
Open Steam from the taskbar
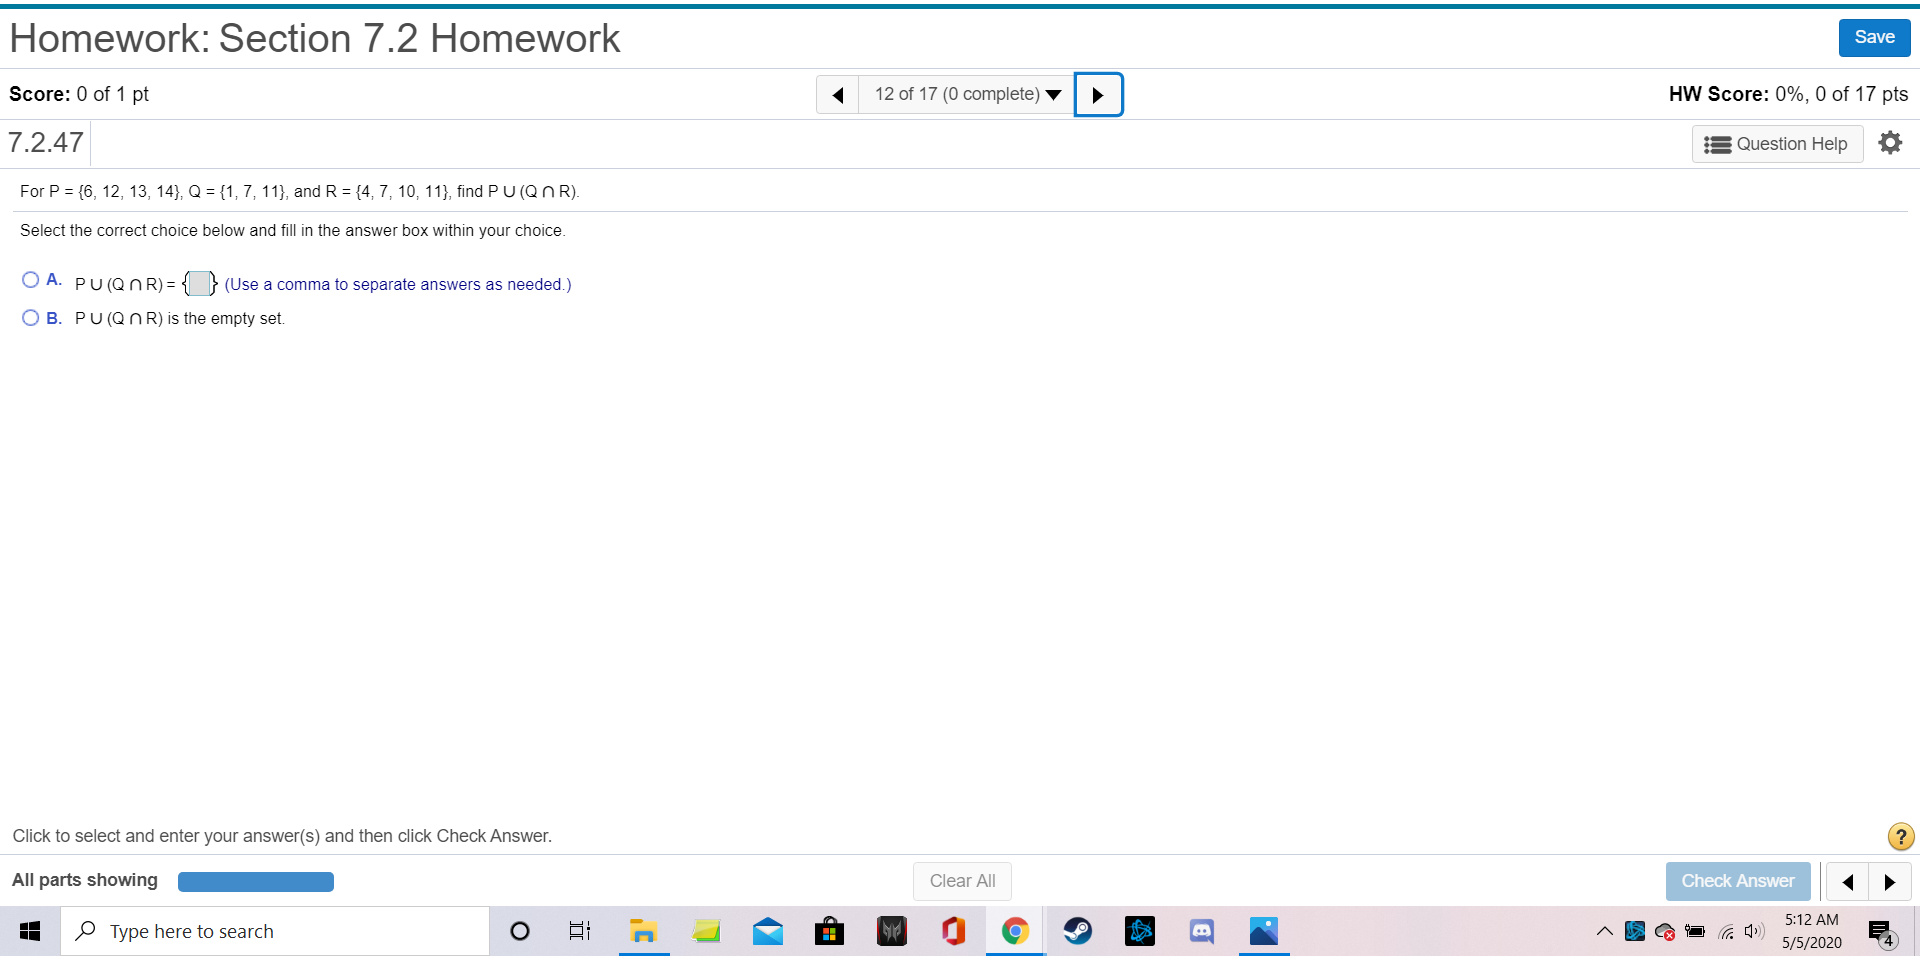[1077, 931]
